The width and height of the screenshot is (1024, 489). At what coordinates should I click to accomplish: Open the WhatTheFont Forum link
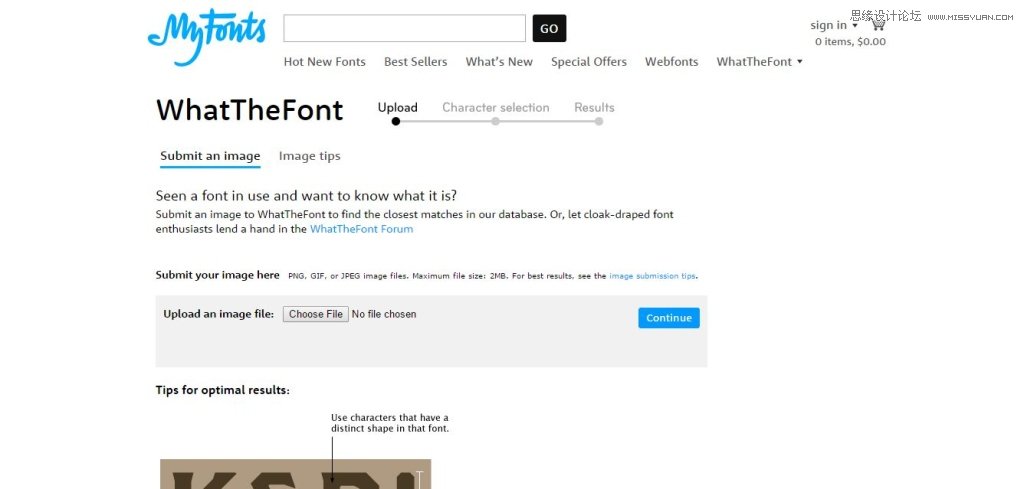[x=361, y=229]
